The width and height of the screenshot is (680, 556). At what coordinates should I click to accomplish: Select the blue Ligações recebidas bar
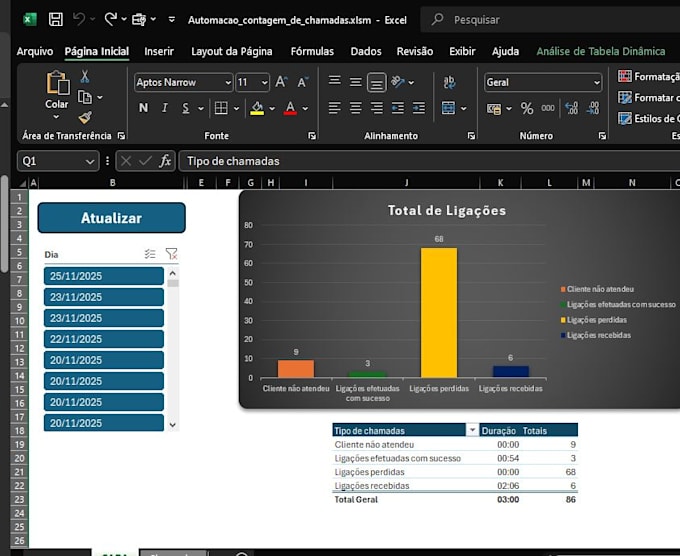[x=510, y=372]
